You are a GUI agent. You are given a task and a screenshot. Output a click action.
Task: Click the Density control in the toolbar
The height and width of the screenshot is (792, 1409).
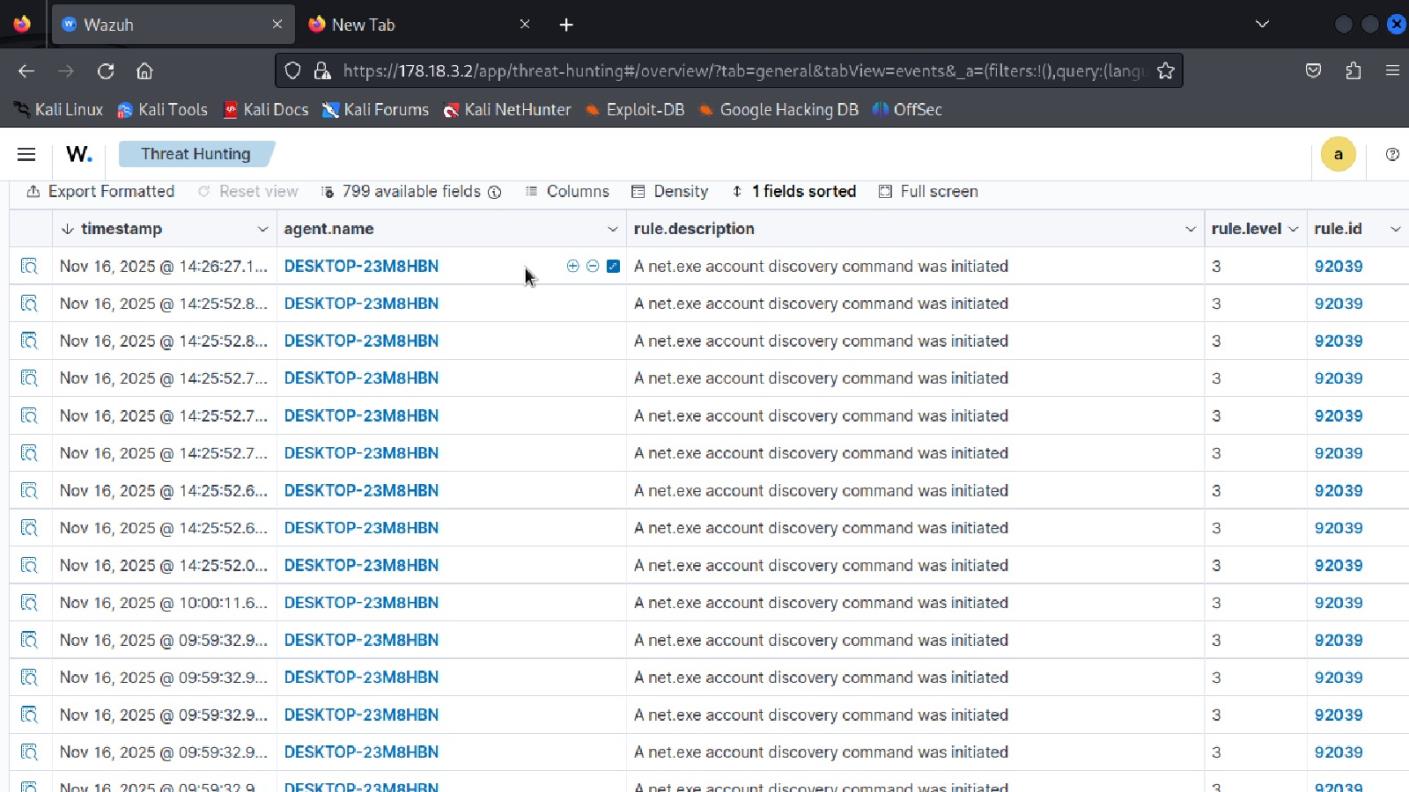(x=670, y=191)
